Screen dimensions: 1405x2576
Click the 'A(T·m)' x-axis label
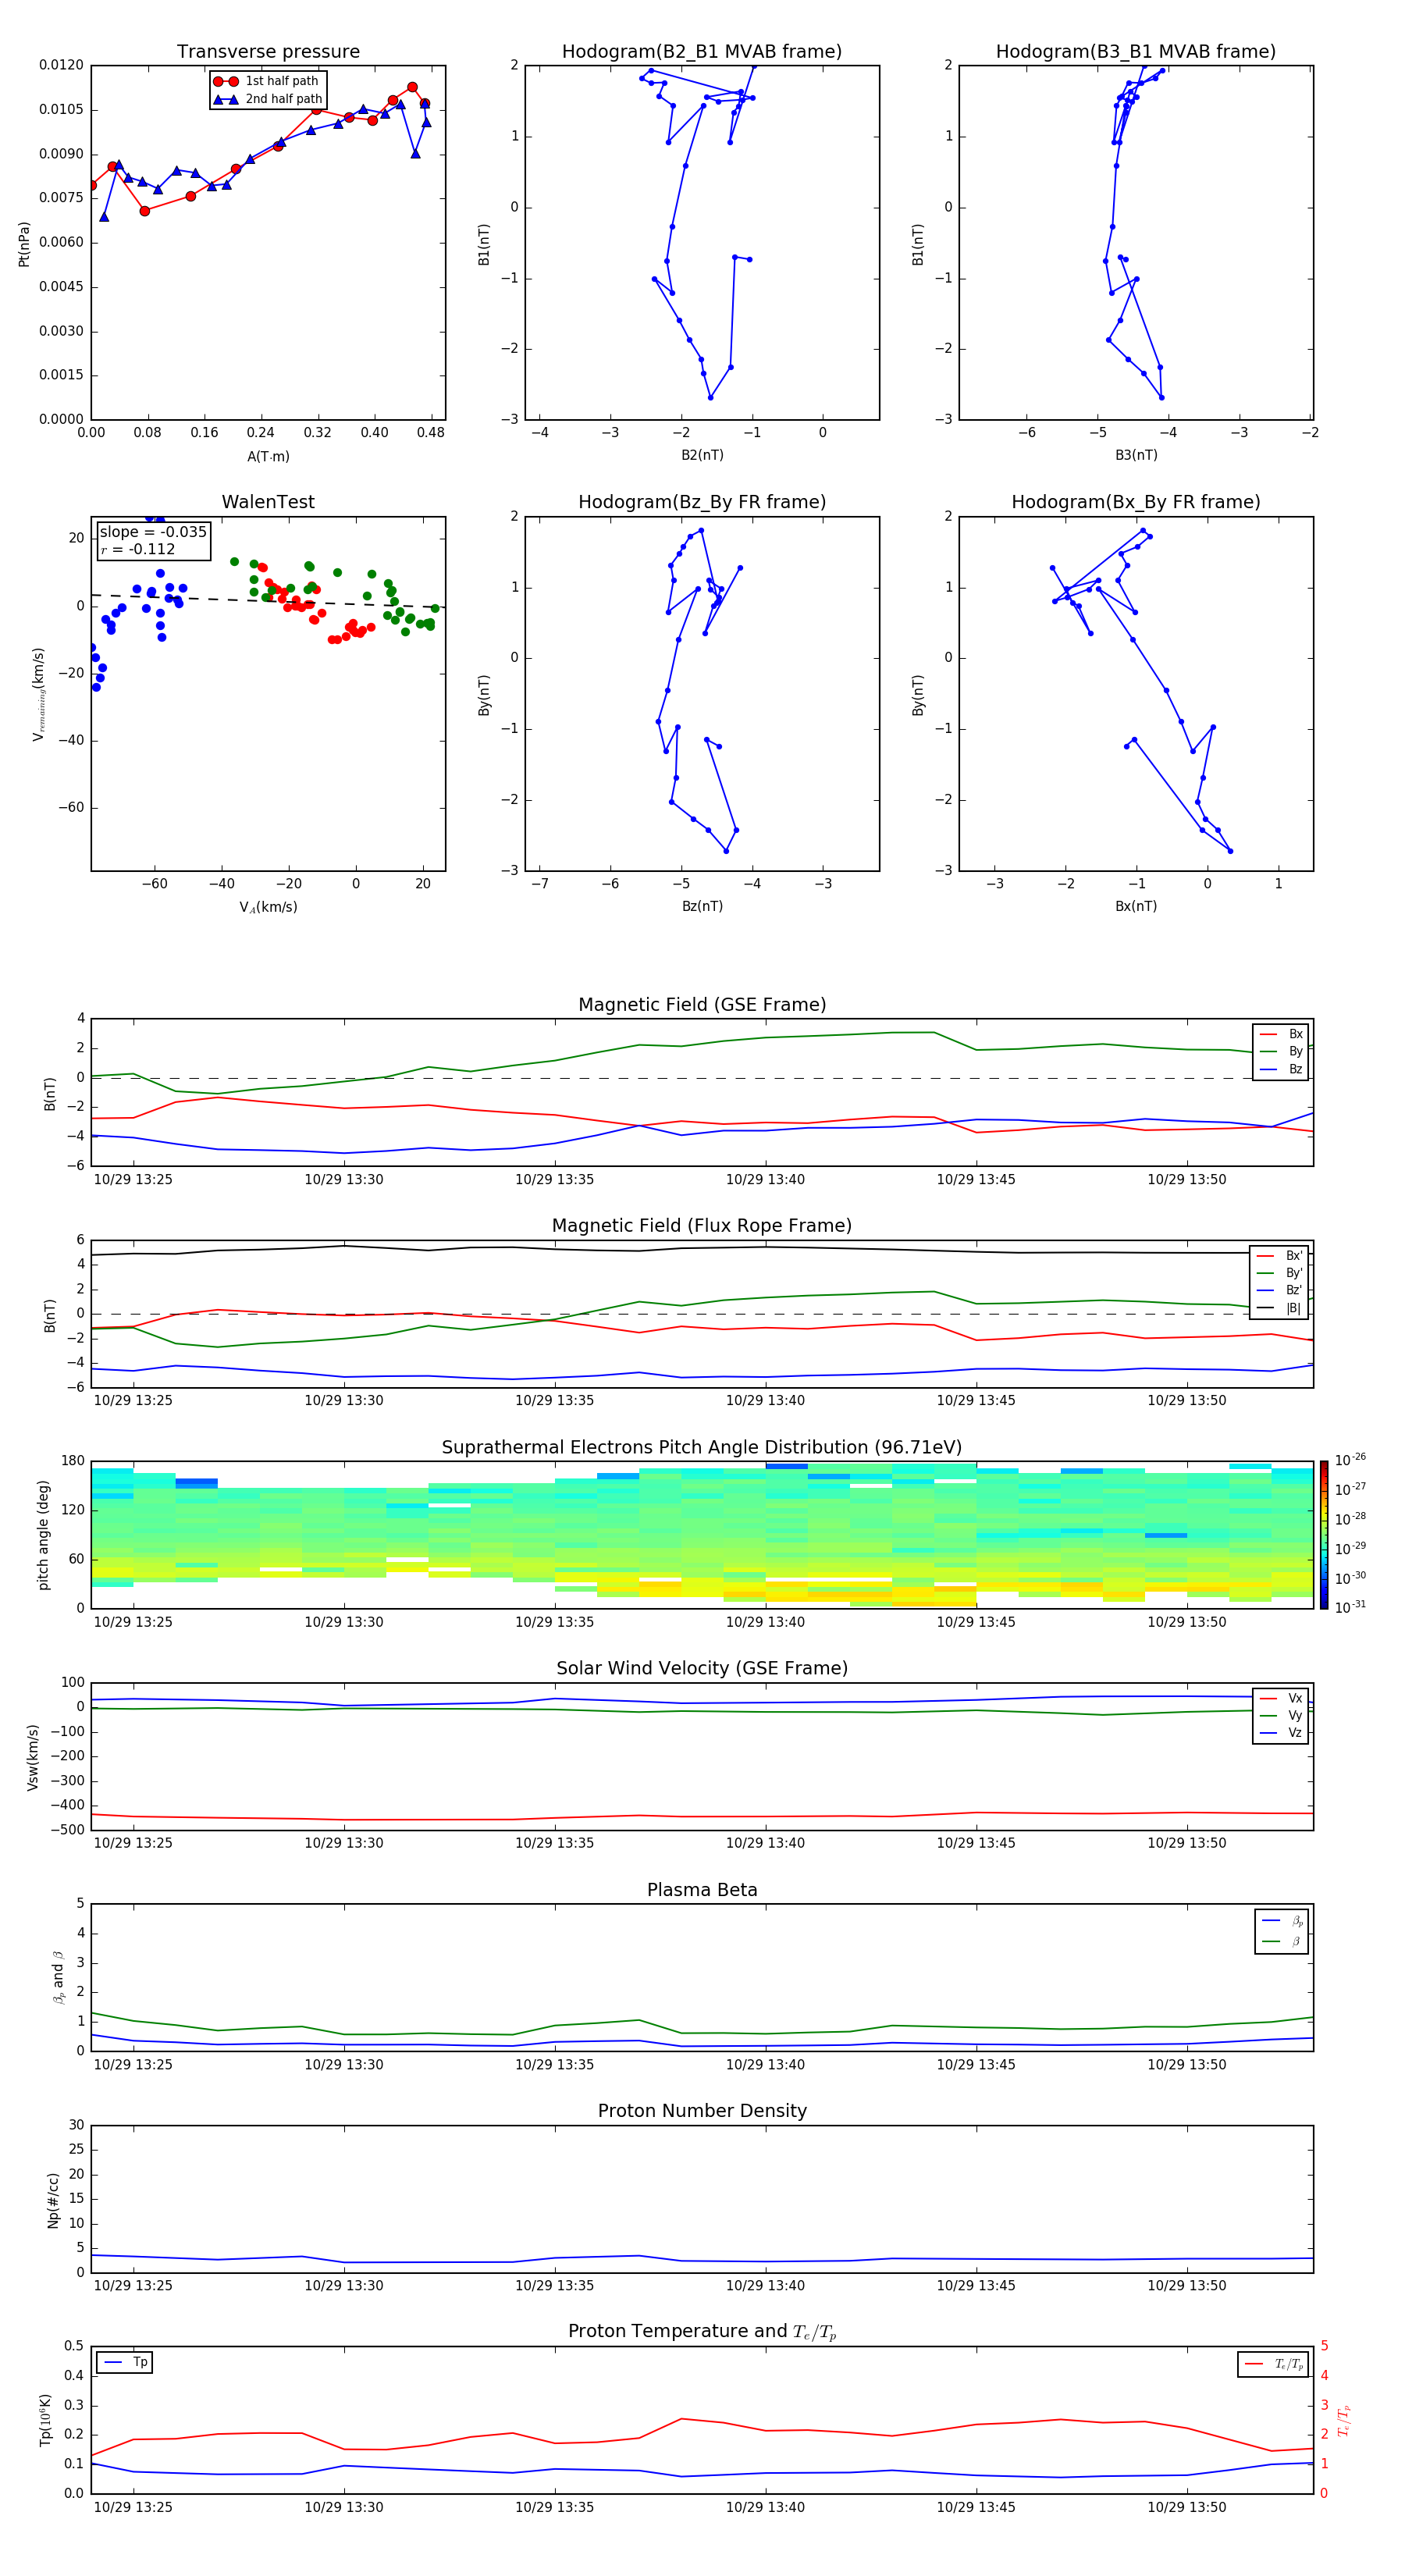[268, 456]
